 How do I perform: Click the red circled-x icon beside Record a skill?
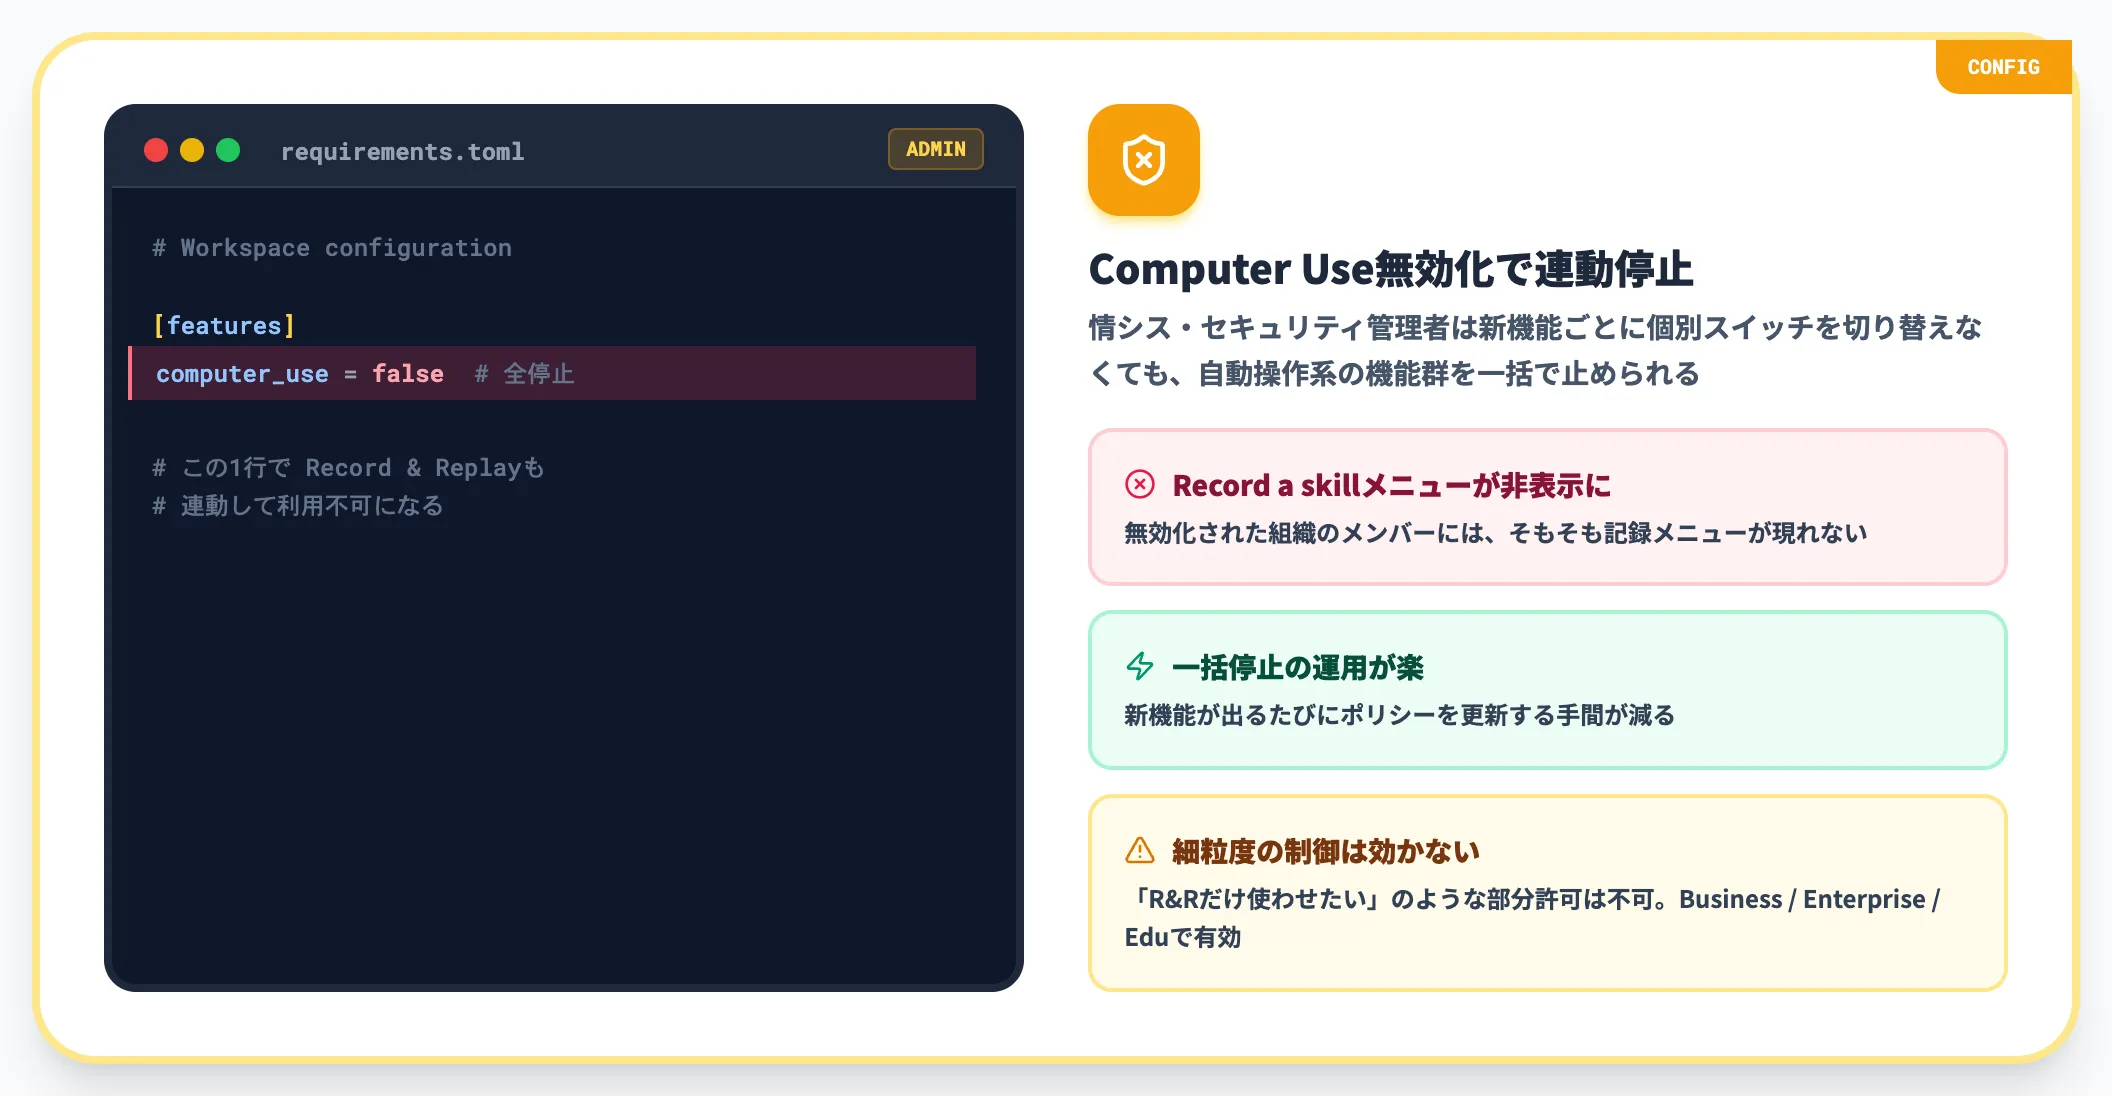[x=1140, y=485]
